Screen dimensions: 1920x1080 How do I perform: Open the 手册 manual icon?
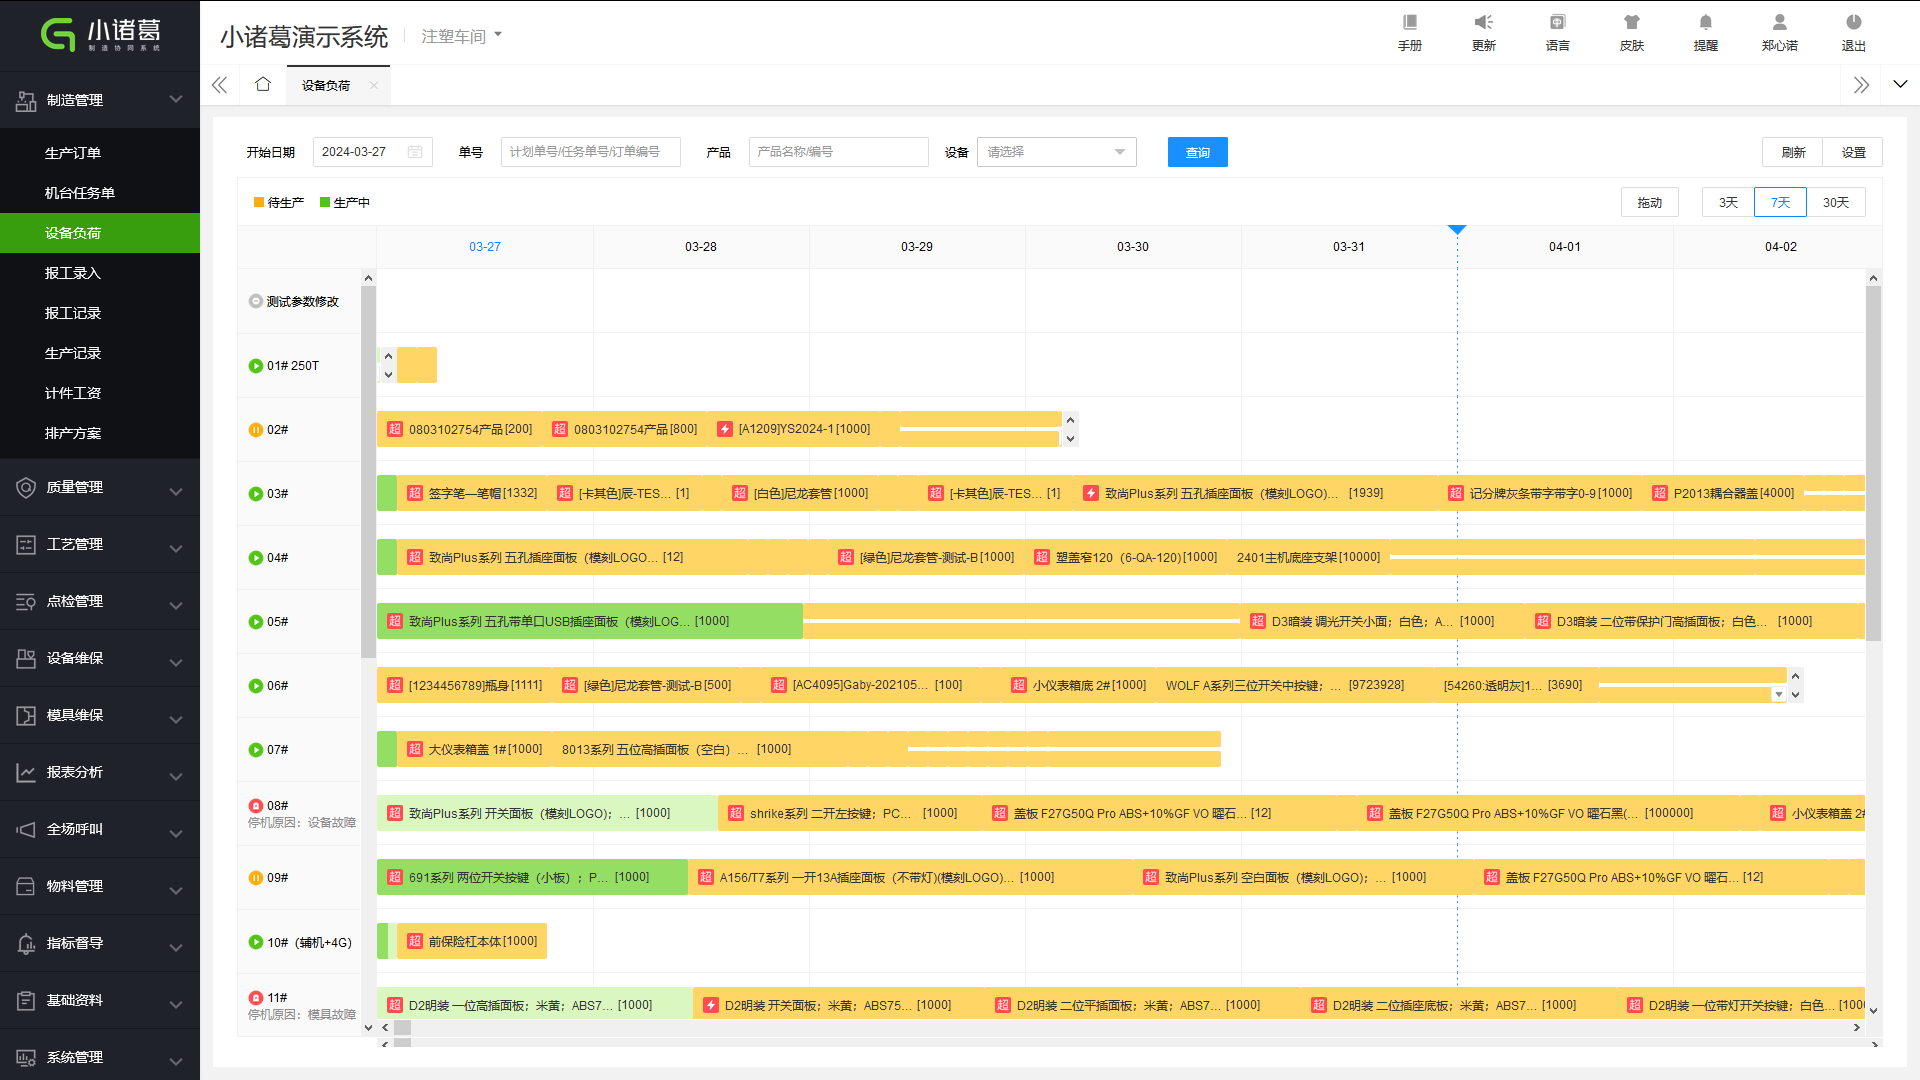tap(1409, 23)
